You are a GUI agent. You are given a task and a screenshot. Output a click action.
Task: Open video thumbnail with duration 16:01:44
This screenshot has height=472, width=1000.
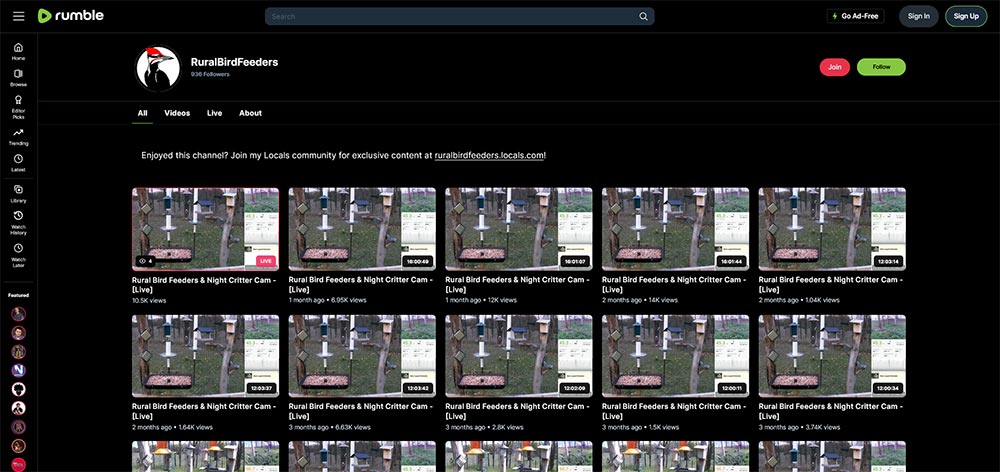point(675,229)
